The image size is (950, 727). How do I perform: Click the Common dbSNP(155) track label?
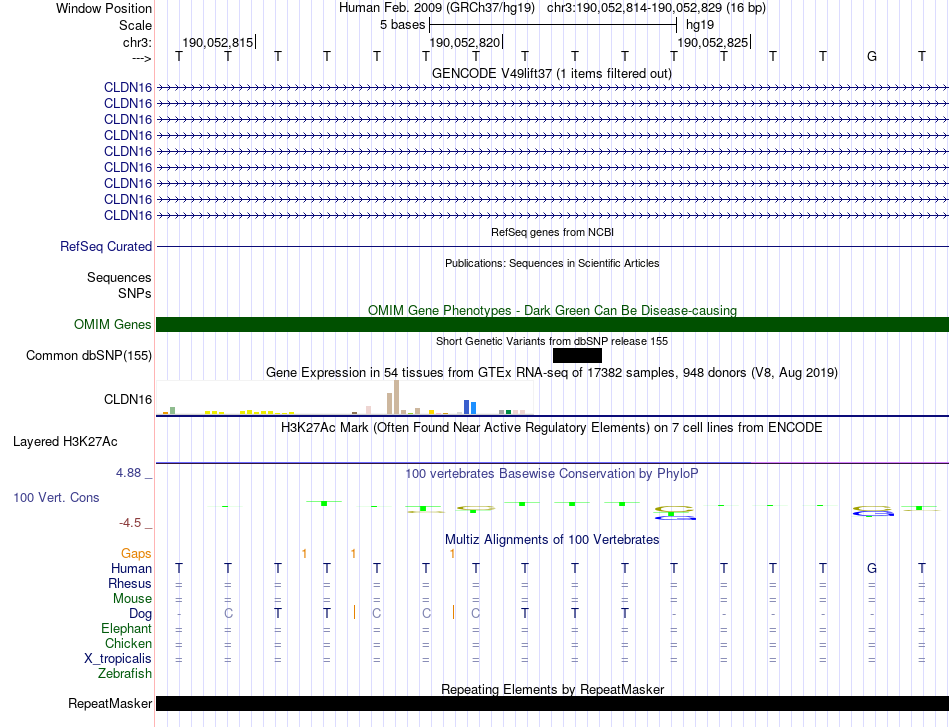[x=88, y=356]
